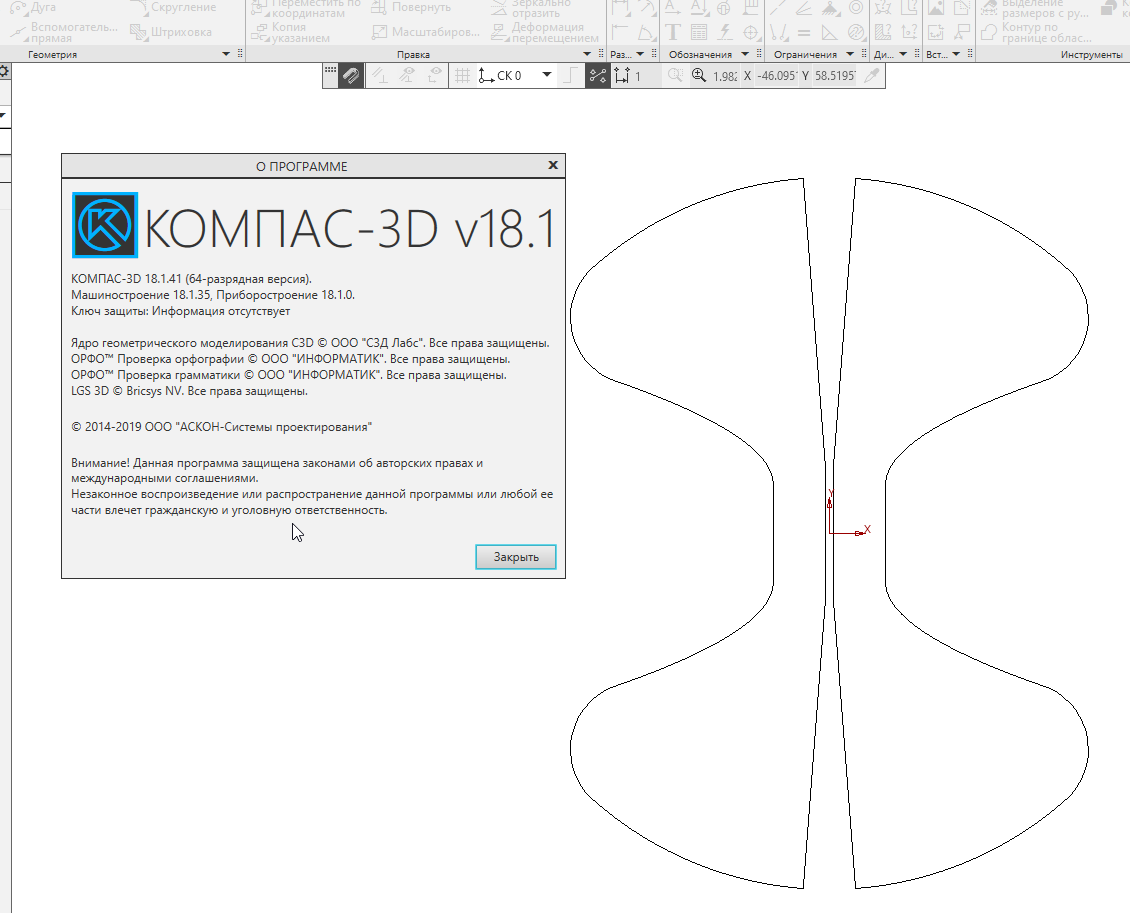Click the quick toolbar drag handle dots

point(330,71)
